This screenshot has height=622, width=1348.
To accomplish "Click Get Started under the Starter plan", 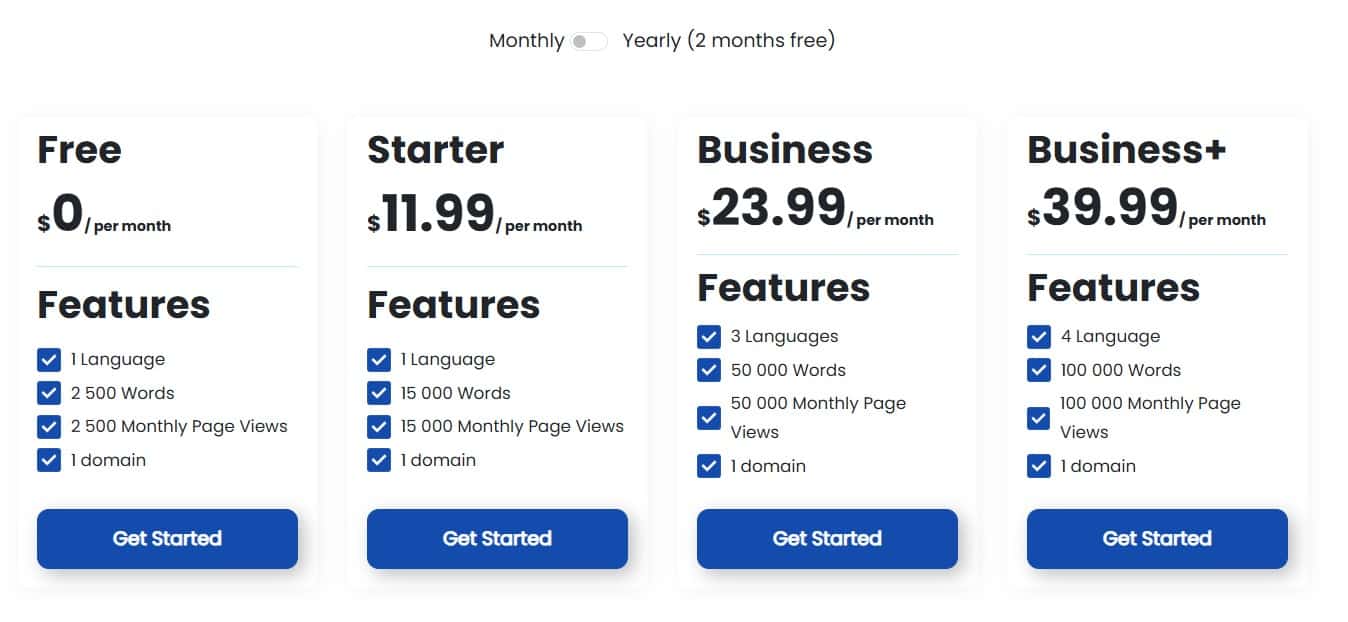I will 497,538.
